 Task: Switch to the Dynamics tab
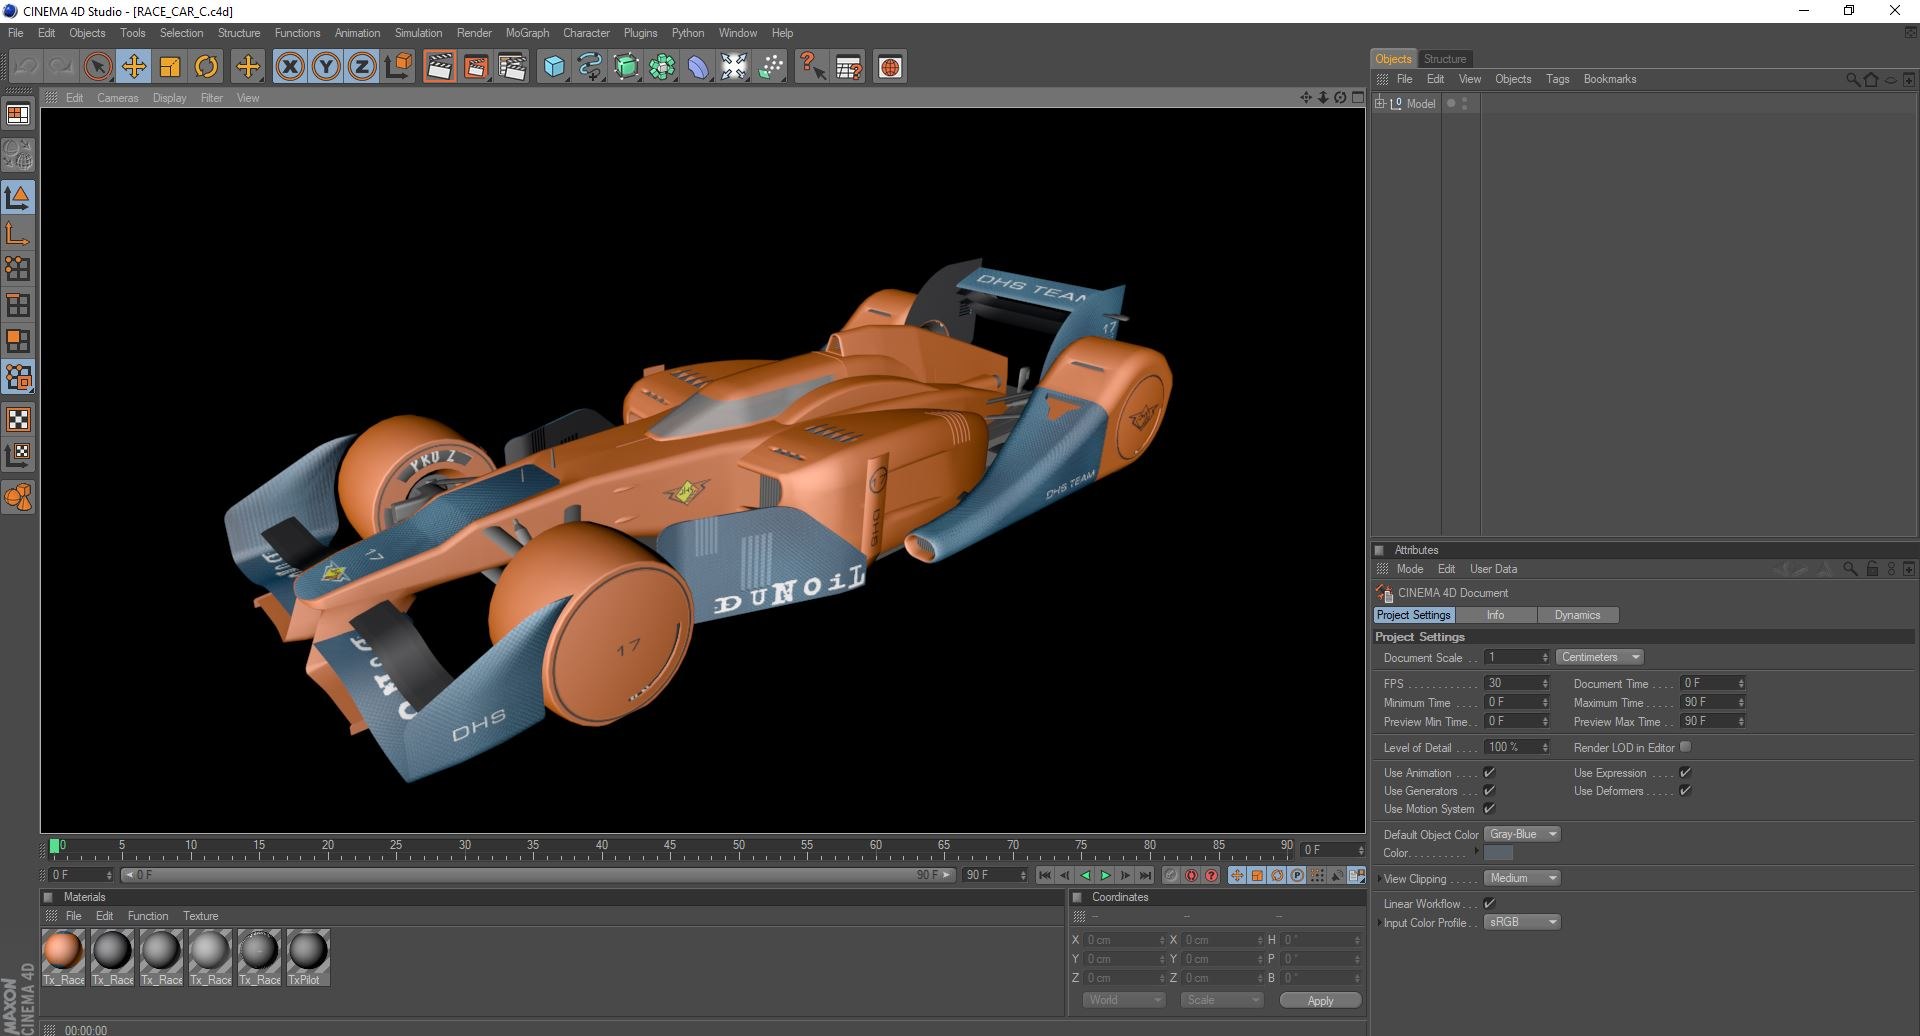point(1577,615)
